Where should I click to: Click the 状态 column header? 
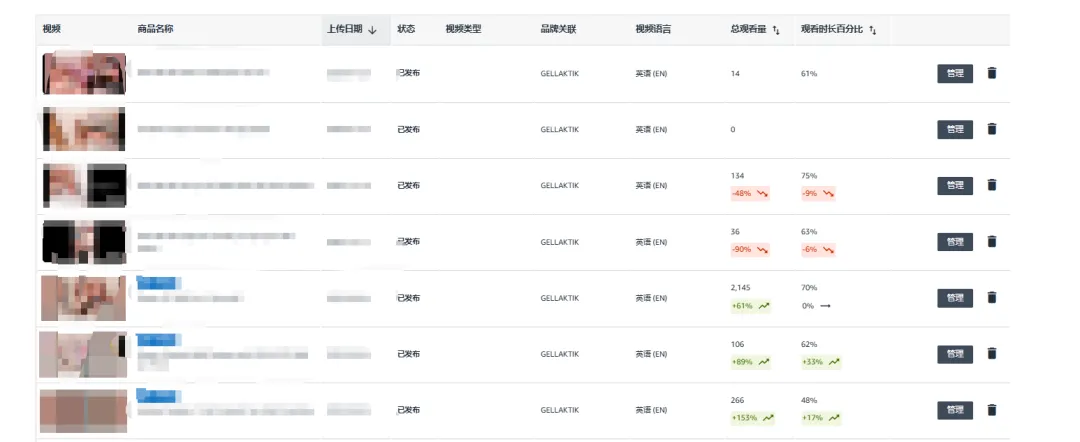point(406,29)
